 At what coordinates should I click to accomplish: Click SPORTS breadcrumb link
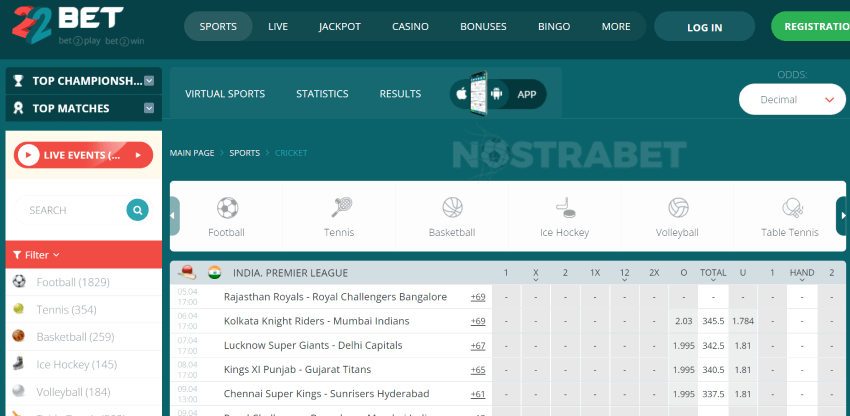[244, 153]
